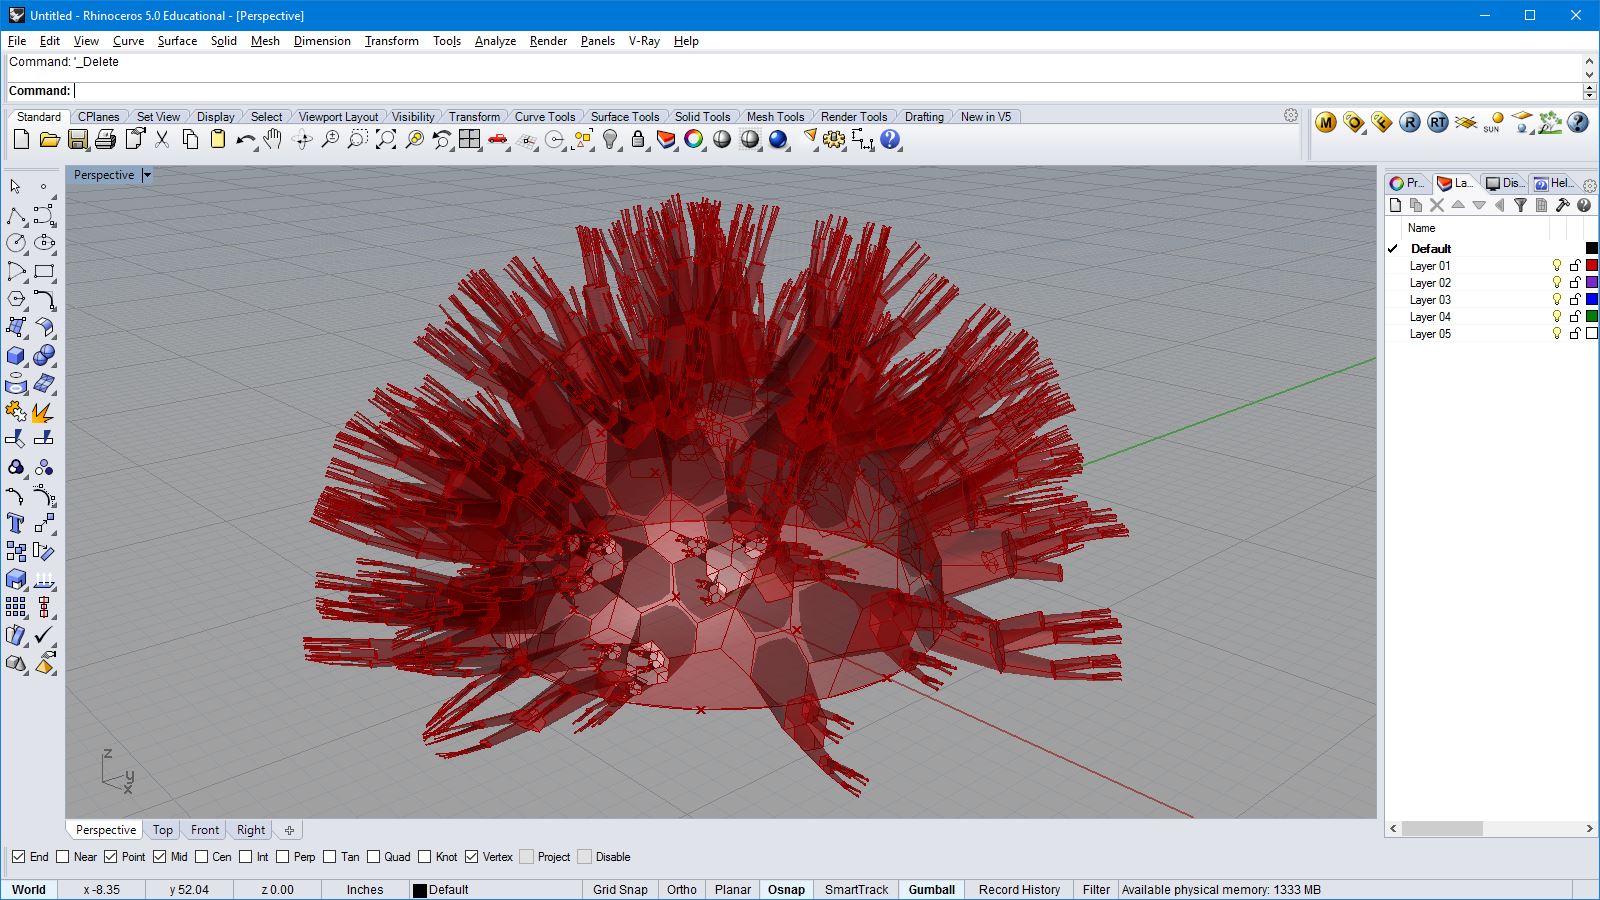
Task: Open the Surface menu
Action: [177, 41]
